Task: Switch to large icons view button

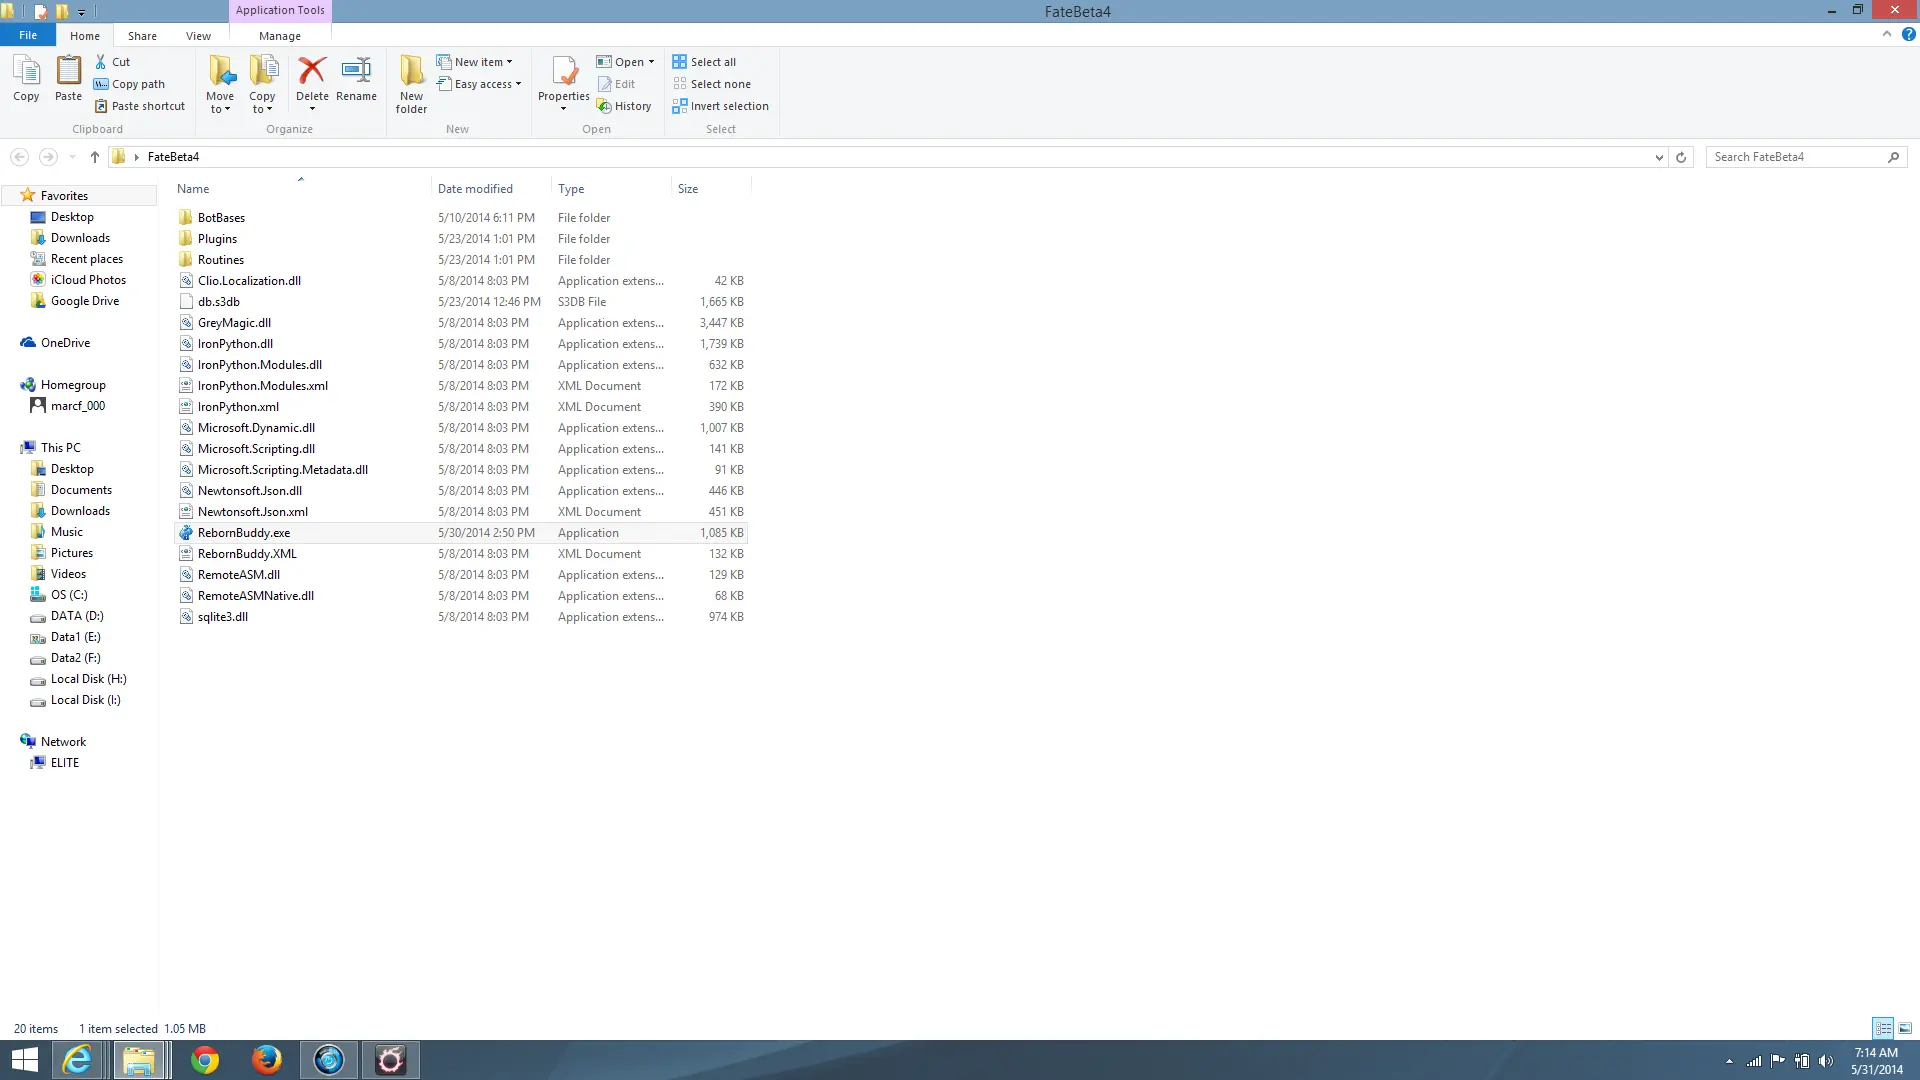Action: (x=1905, y=1028)
